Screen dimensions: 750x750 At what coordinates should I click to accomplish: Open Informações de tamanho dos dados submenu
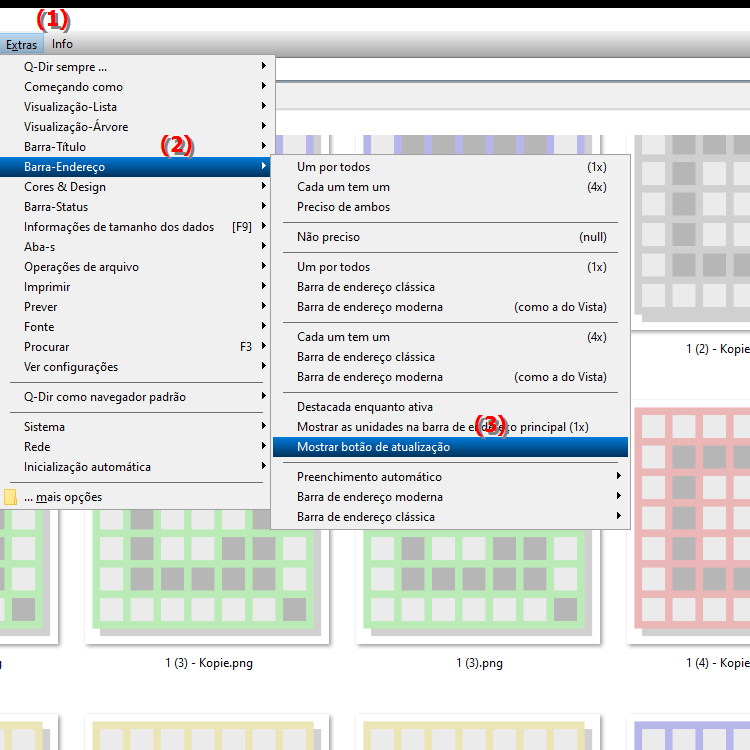pyautogui.click(x=136, y=227)
